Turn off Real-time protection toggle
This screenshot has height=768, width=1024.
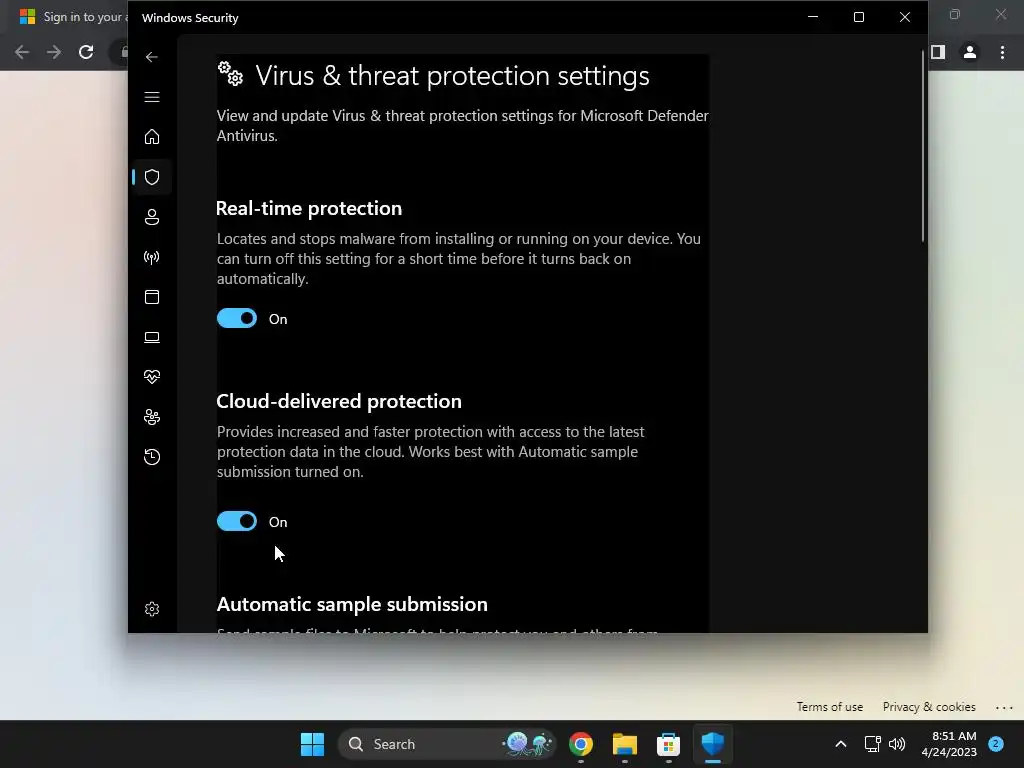pos(236,319)
